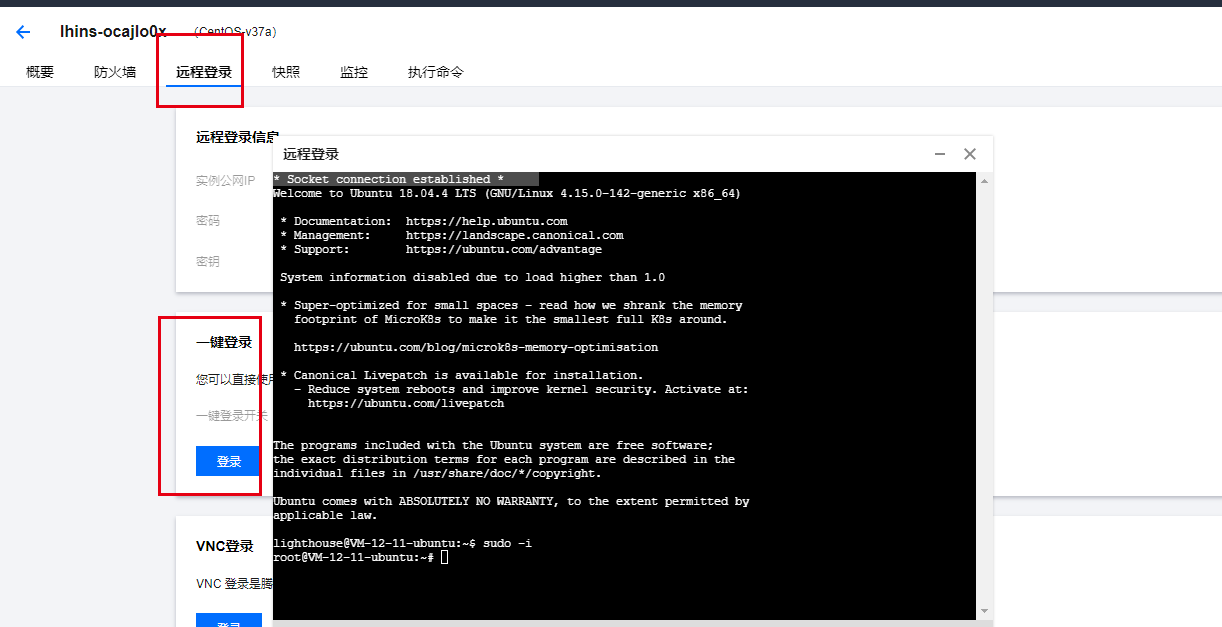Click terminal scrollbar up arrow

[985, 181]
